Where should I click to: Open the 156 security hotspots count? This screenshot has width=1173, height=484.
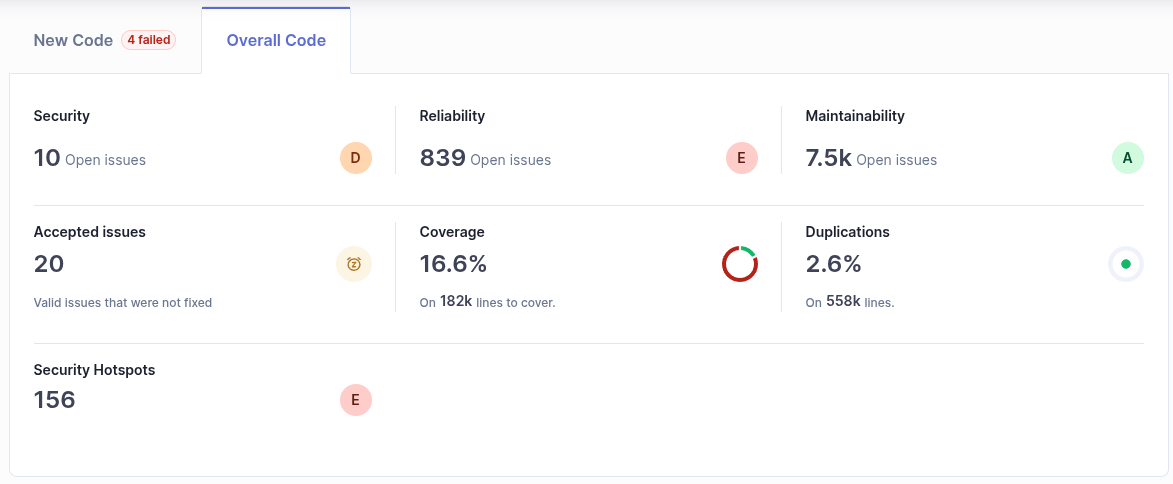click(x=55, y=400)
